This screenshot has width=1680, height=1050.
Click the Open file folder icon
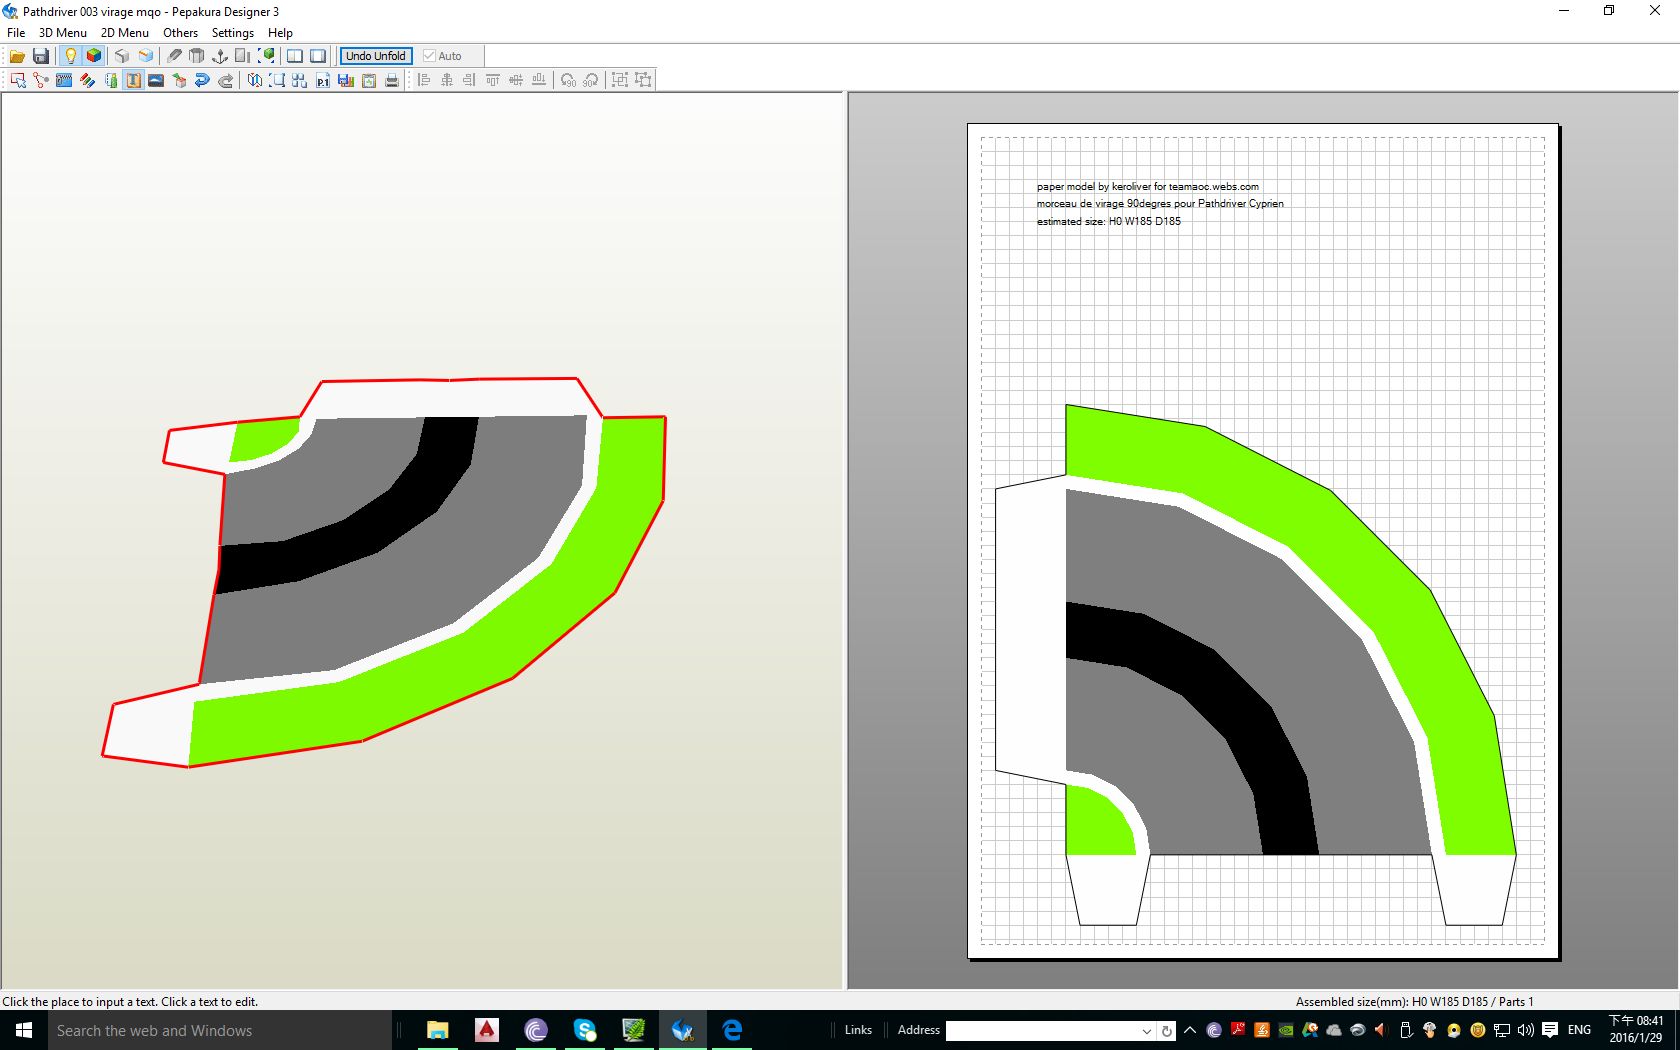[17, 56]
